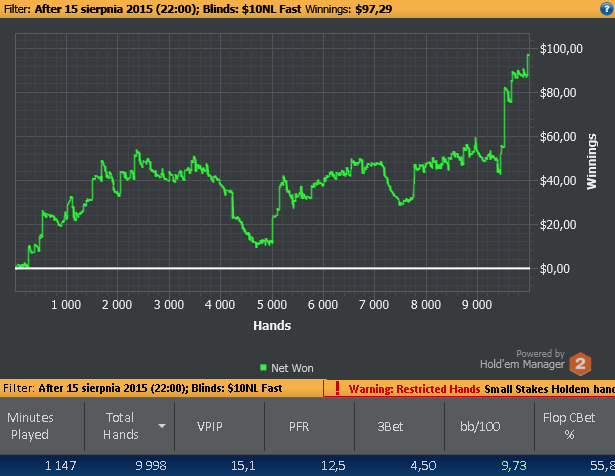This screenshot has width=615, height=476.
Task: Click the $20,00 axis label
Action: coord(558,224)
